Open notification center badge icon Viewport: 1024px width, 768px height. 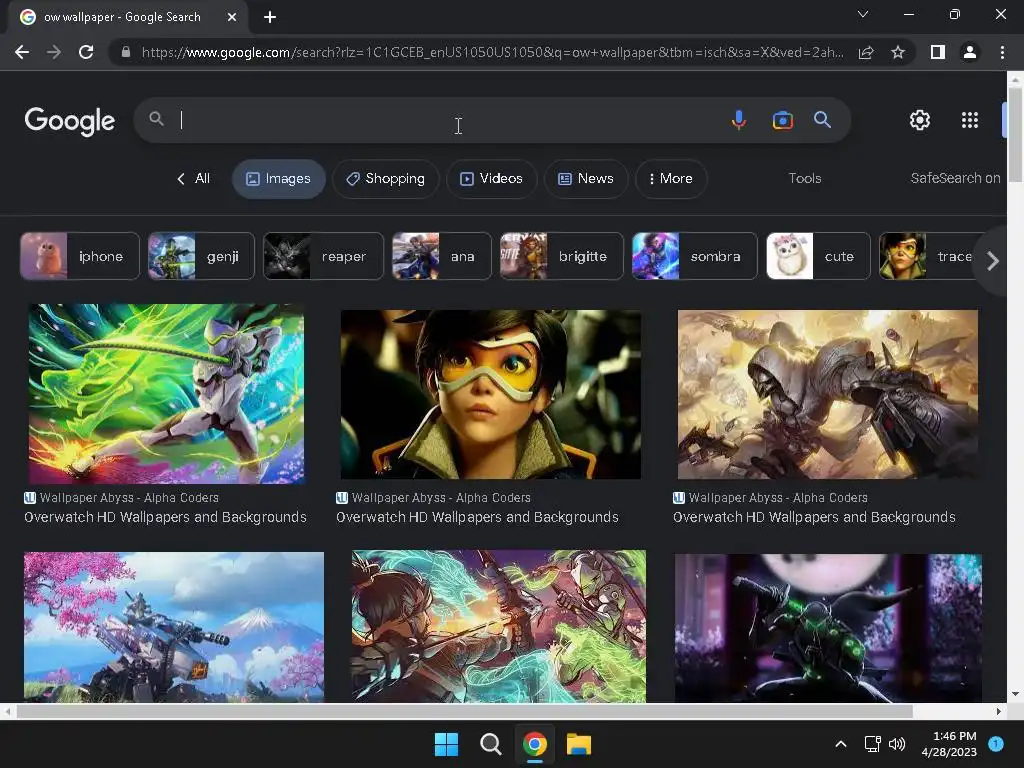tap(996, 744)
